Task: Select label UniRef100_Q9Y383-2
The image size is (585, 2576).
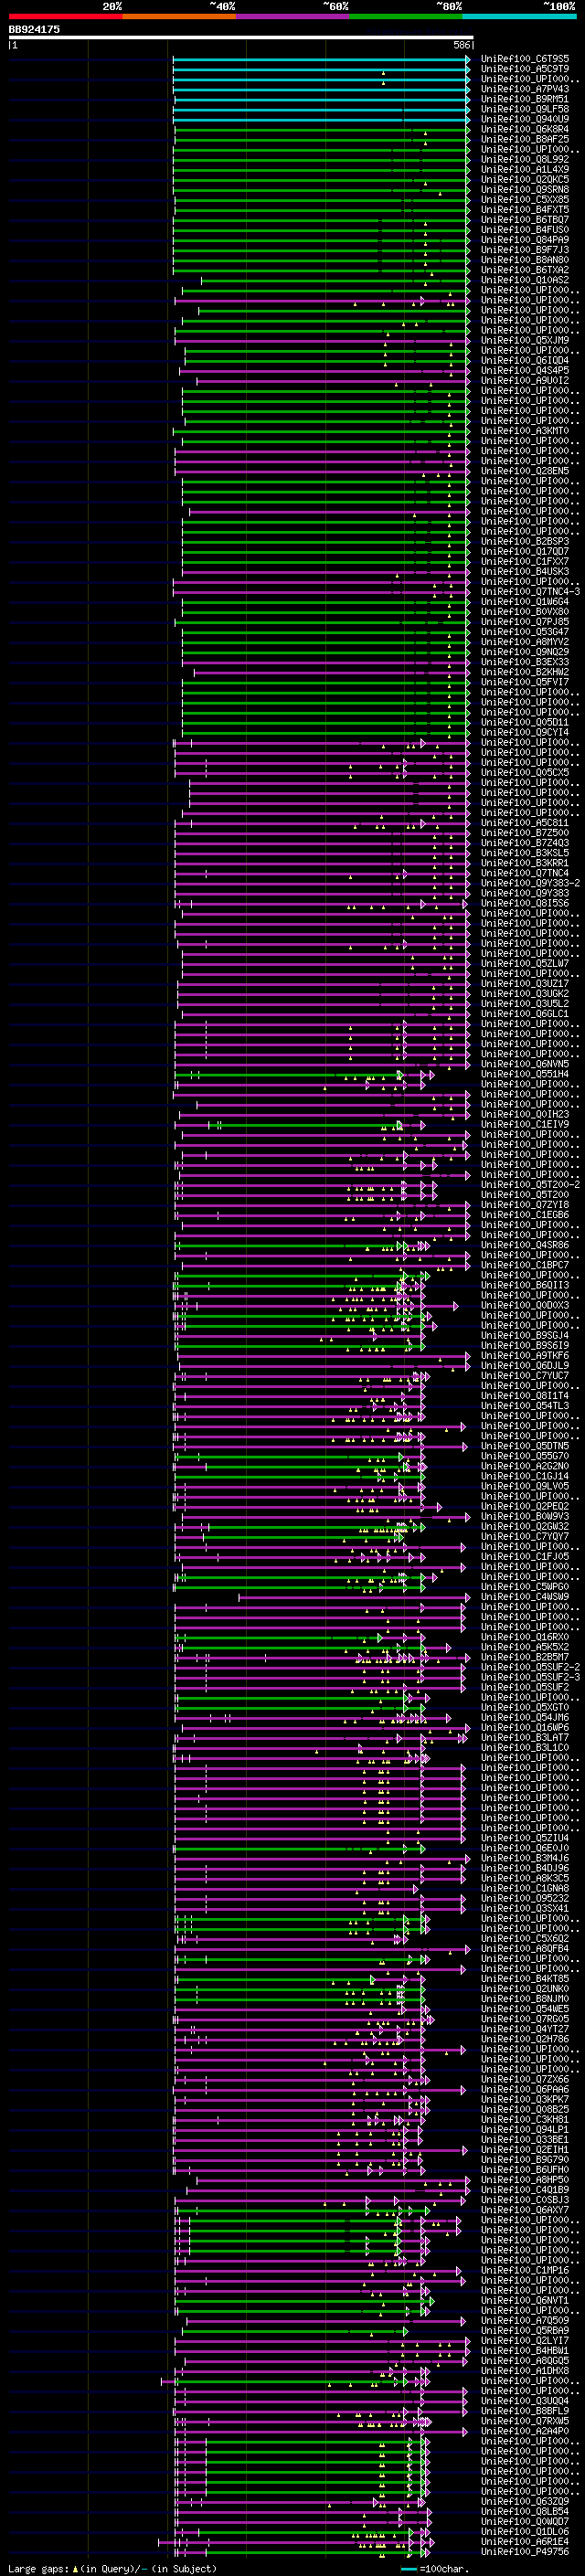Action: 530,883
